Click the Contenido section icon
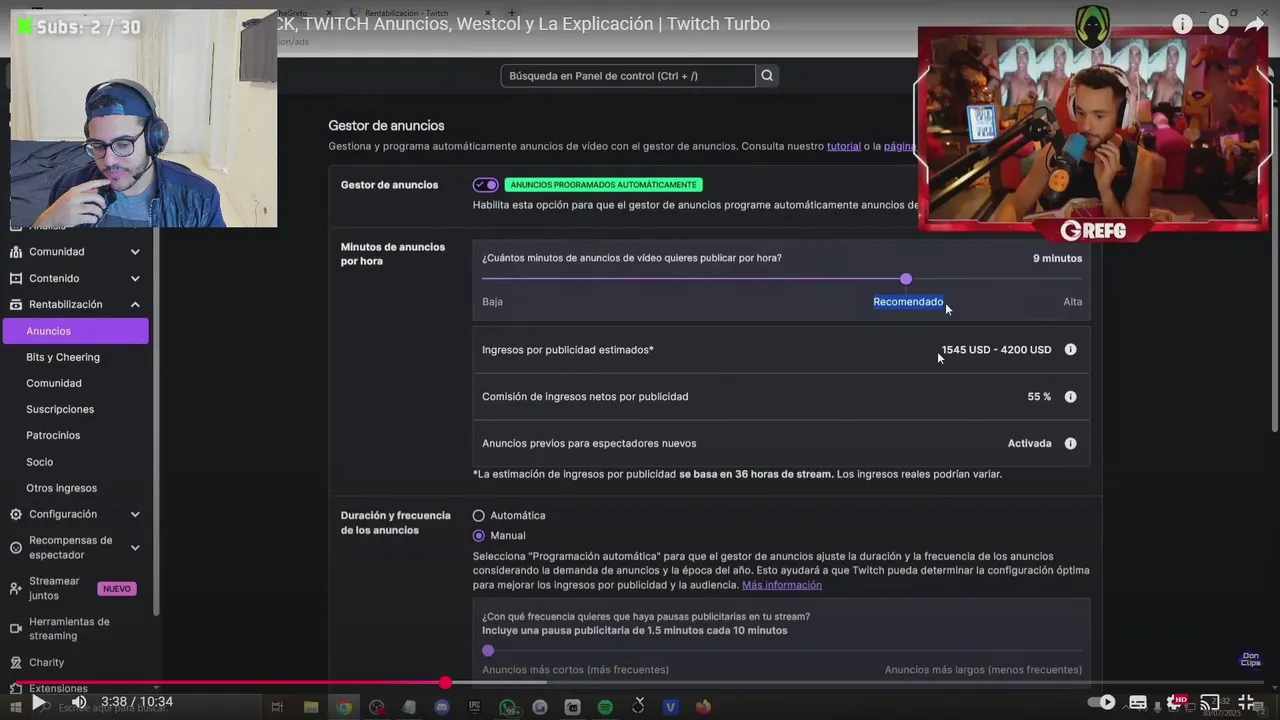 pyautogui.click(x=15, y=278)
